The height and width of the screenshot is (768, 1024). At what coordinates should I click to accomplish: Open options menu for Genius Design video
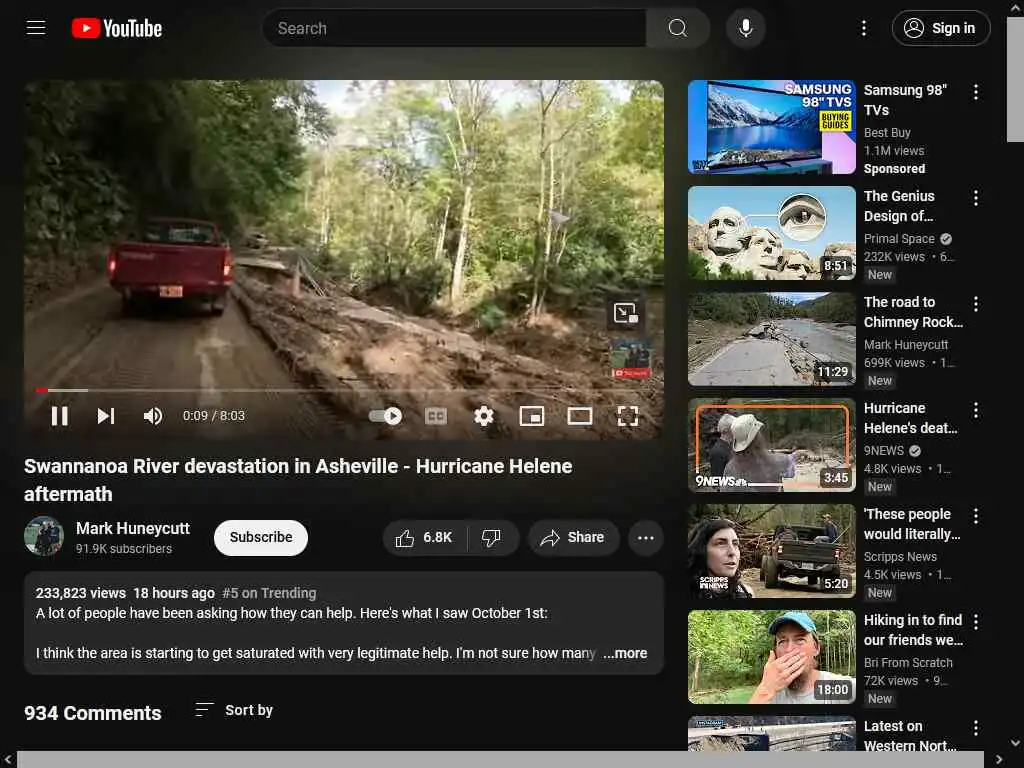(x=976, y=198)
